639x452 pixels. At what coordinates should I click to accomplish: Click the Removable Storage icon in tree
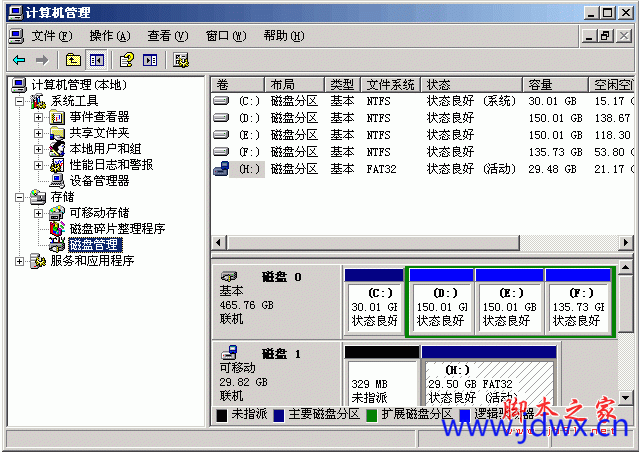point(57,213)
